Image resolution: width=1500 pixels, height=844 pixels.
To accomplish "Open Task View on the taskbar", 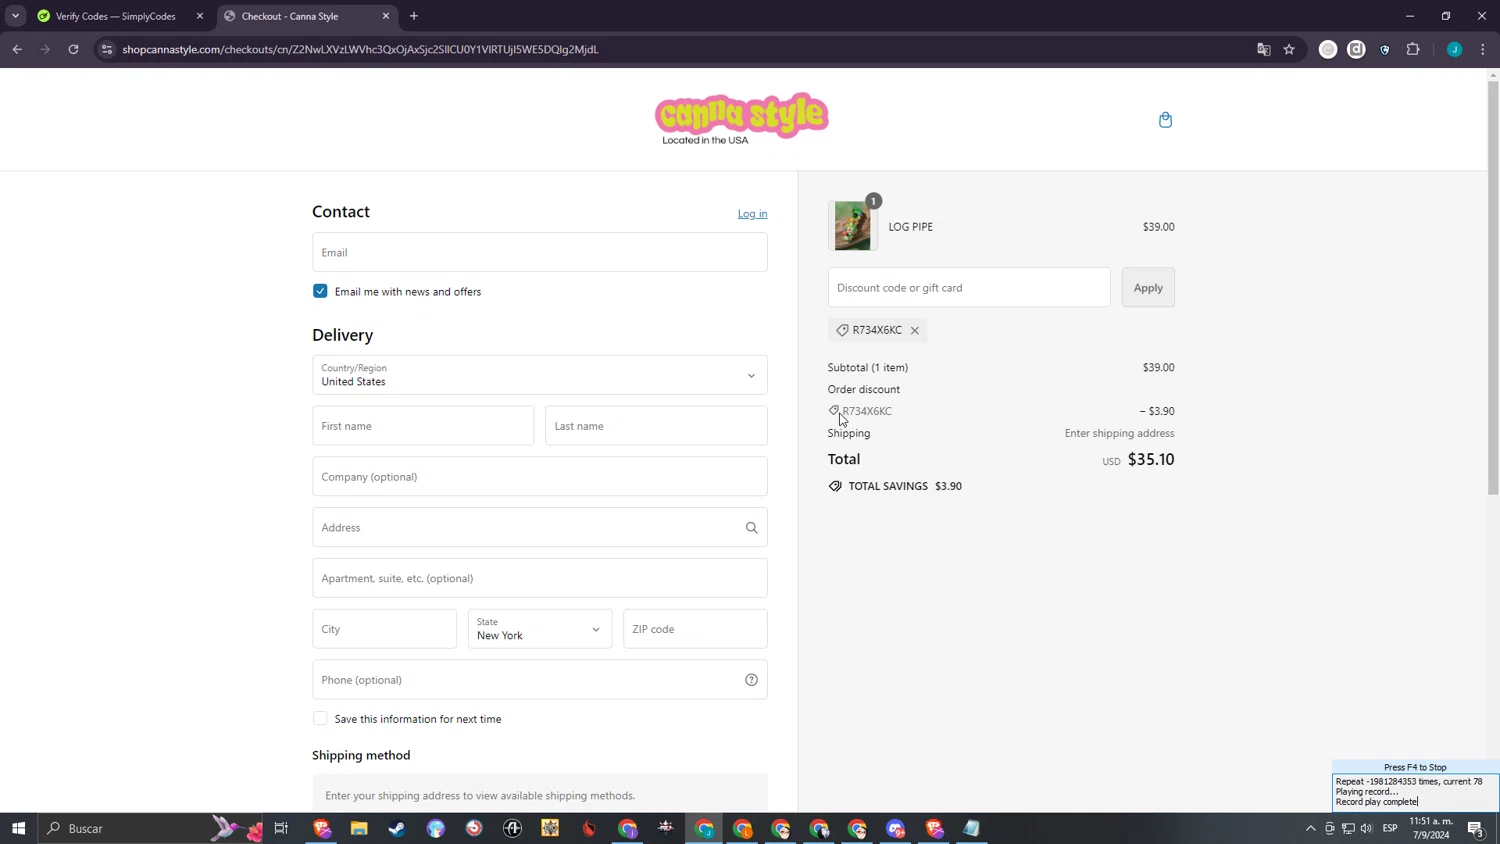I will click(281, 828).
